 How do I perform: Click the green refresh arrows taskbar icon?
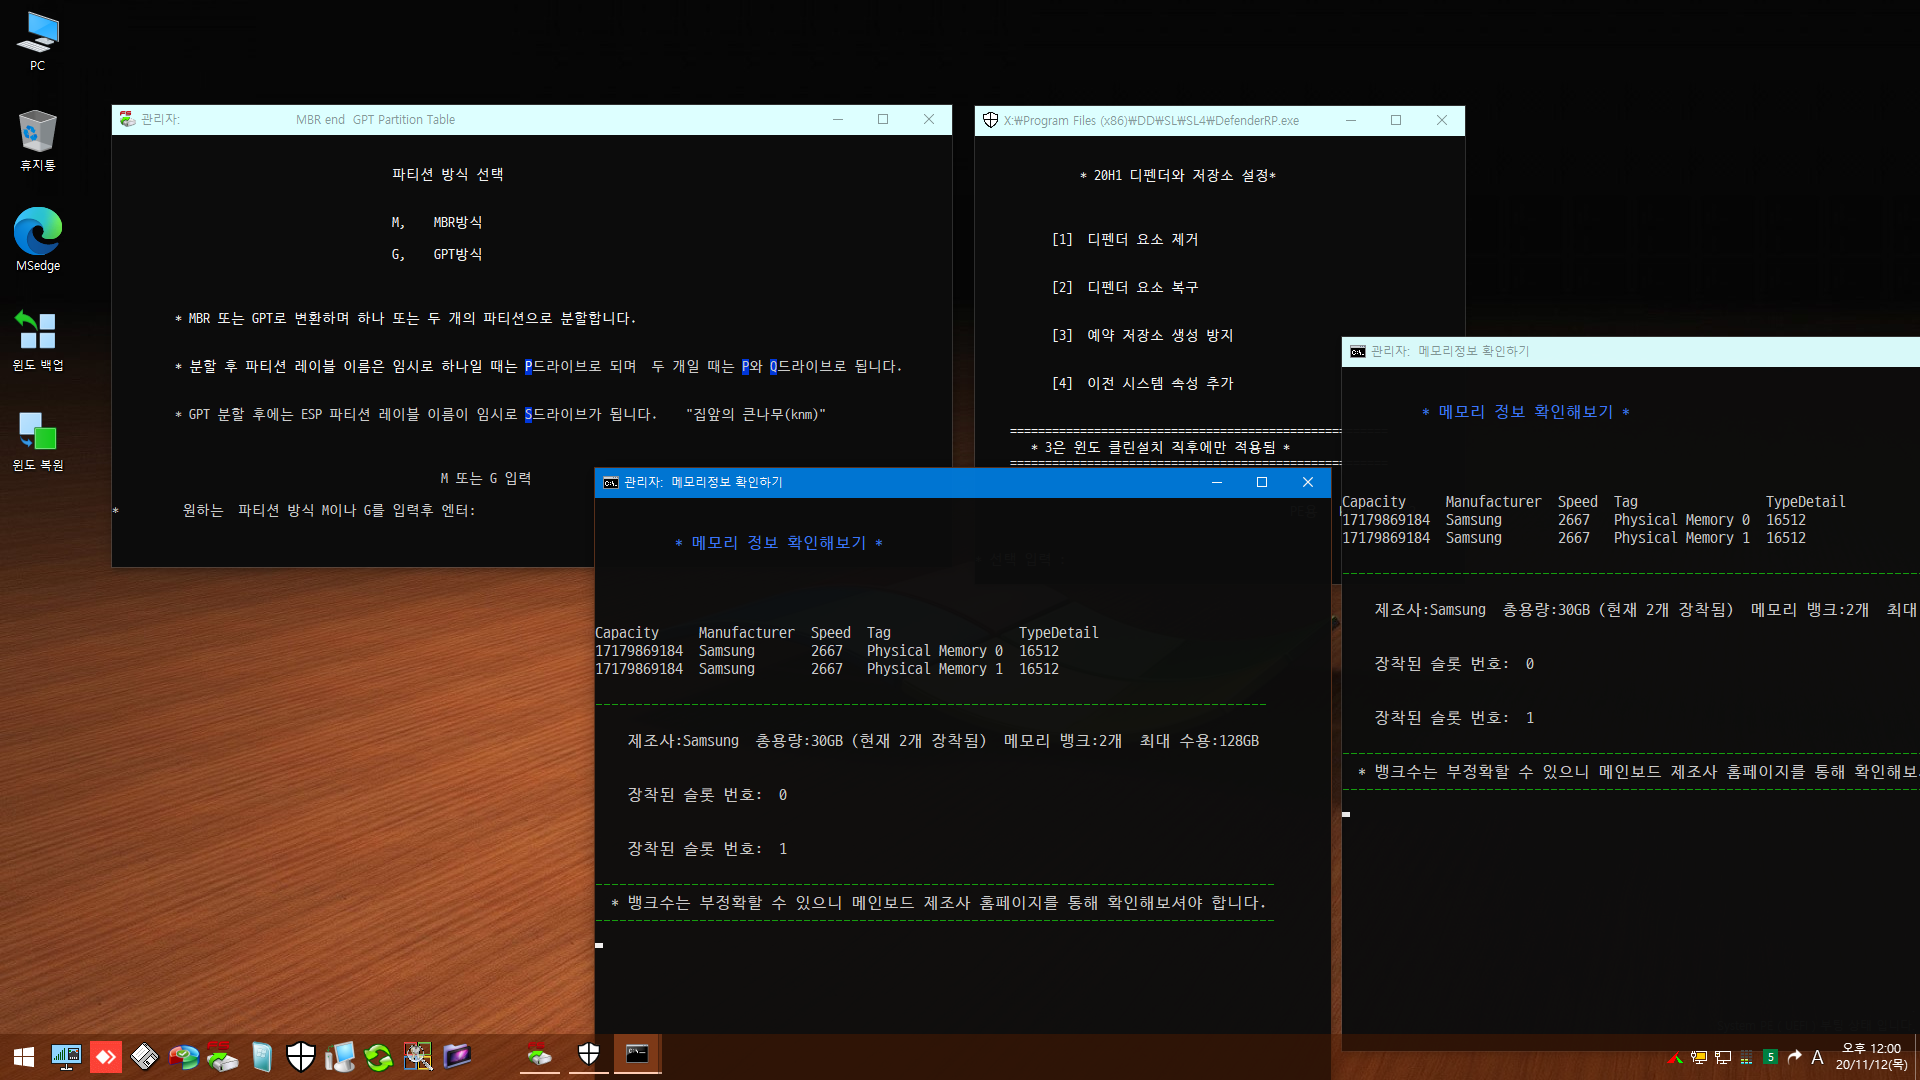(379, 1056)
